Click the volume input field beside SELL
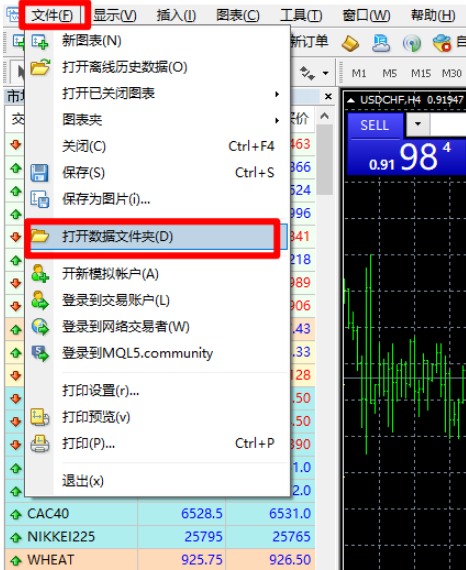The height and width of the screenshot is (570, 466). point(448,124)
